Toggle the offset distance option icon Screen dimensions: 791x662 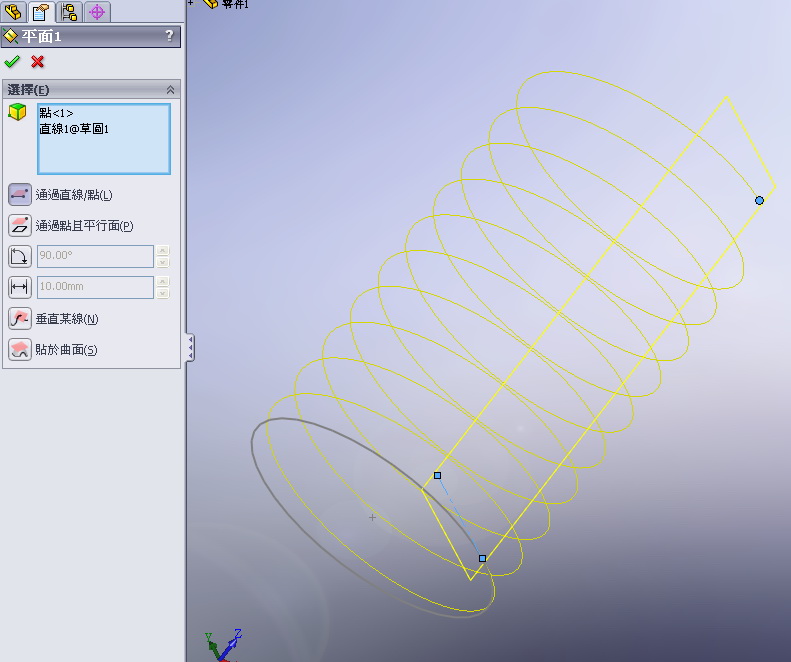coord(20,287)
